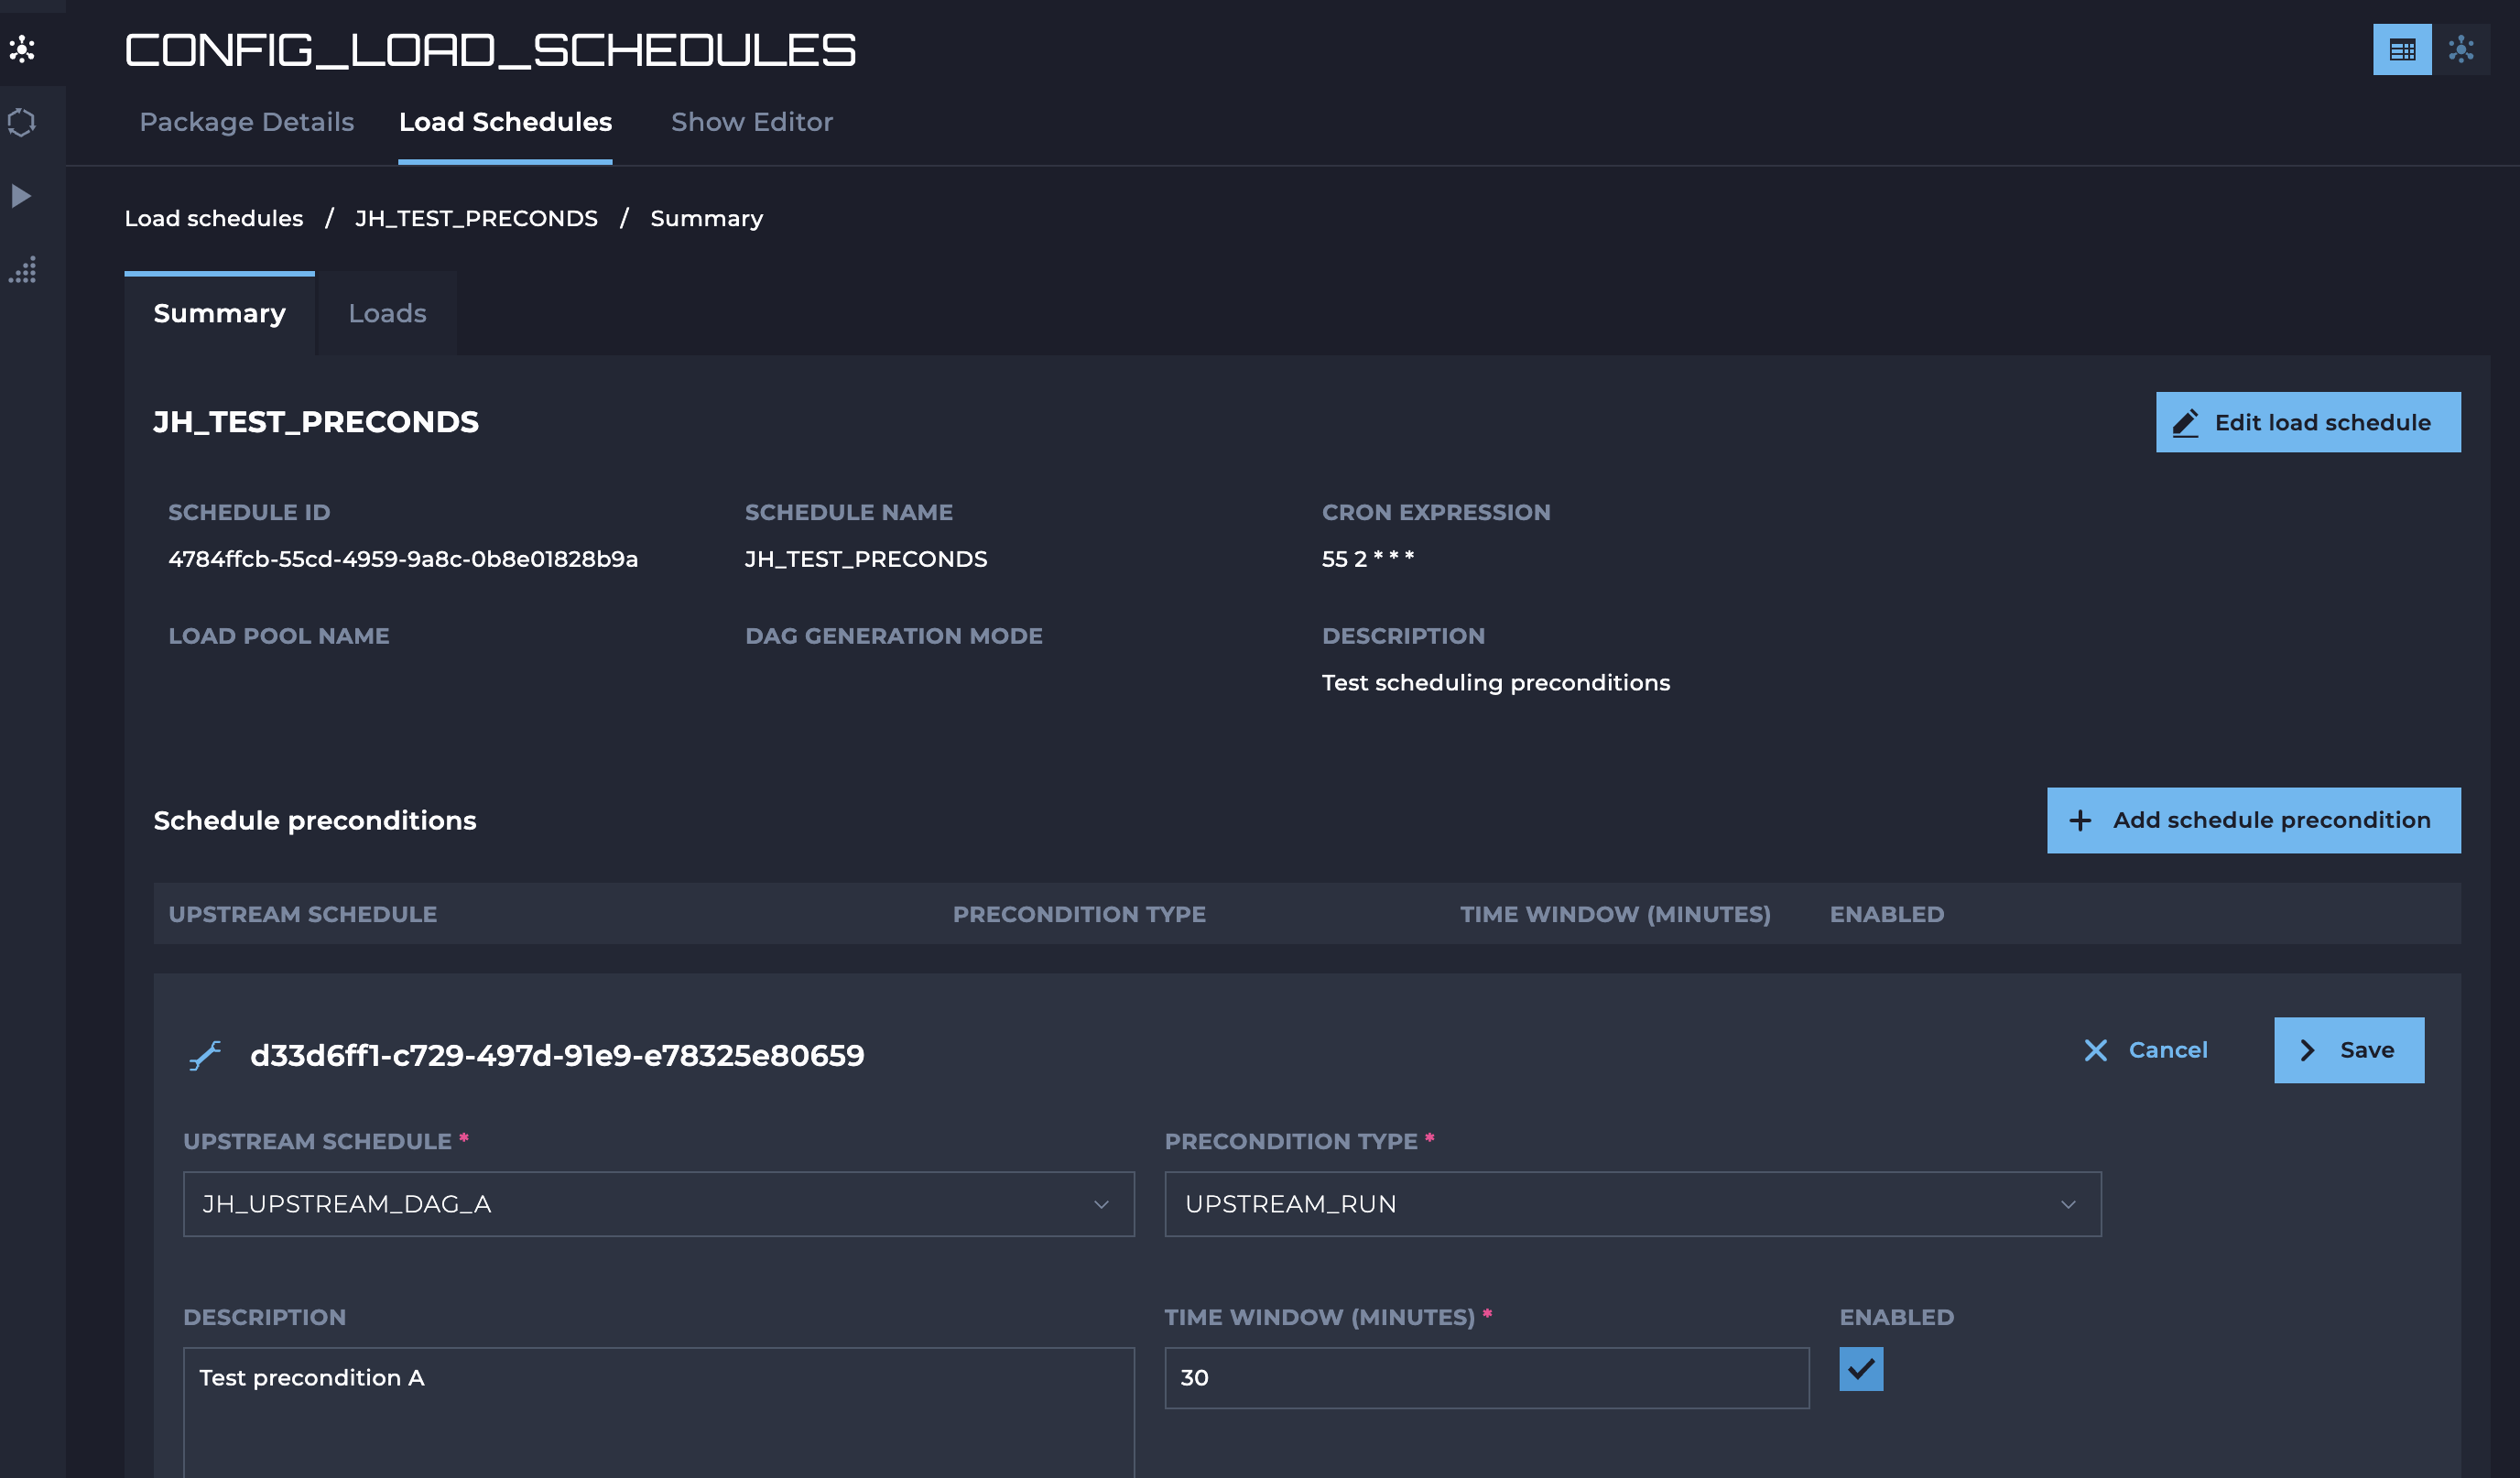Click the Time Window minutes input field
This screenshot has height=1478, width=2520.
point(1486,1378)
